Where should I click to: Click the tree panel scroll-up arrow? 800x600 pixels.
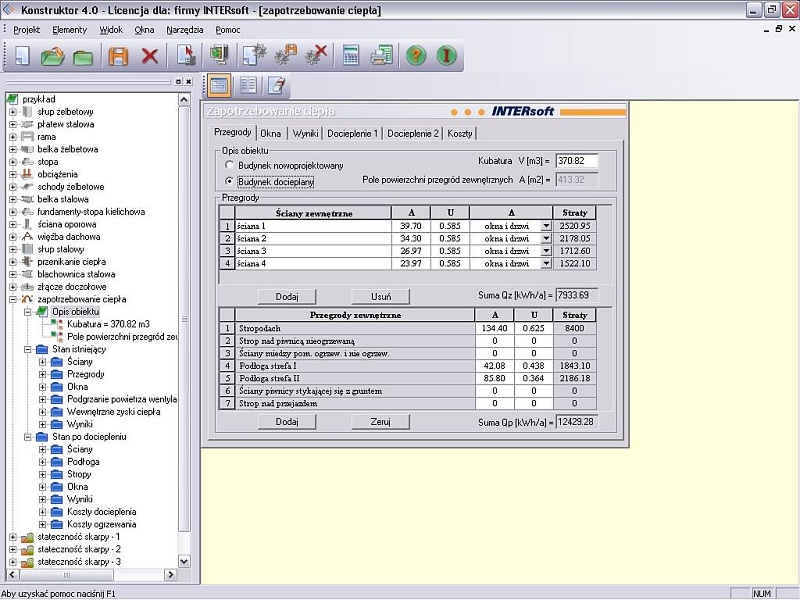(184, 99)
